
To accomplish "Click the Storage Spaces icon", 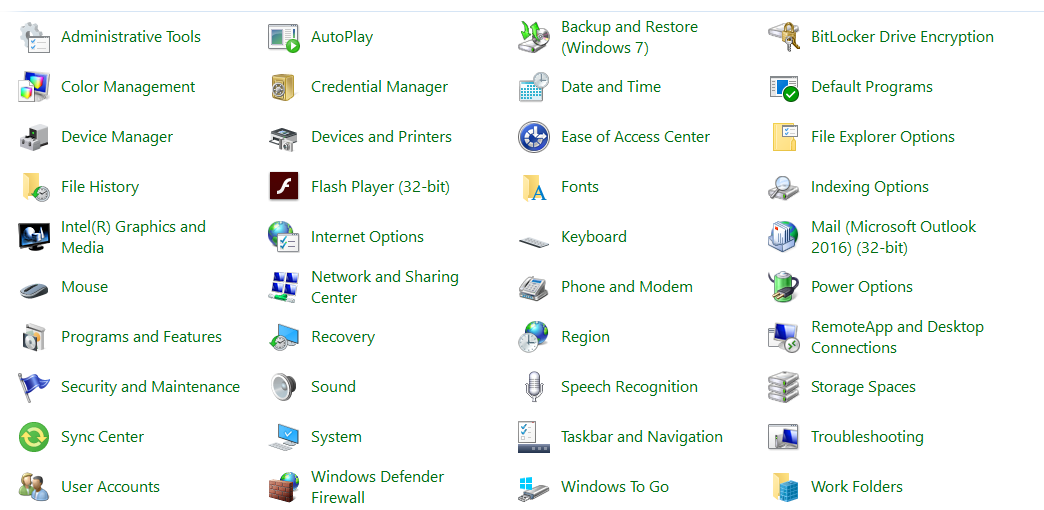I will [x=784, y=387].
